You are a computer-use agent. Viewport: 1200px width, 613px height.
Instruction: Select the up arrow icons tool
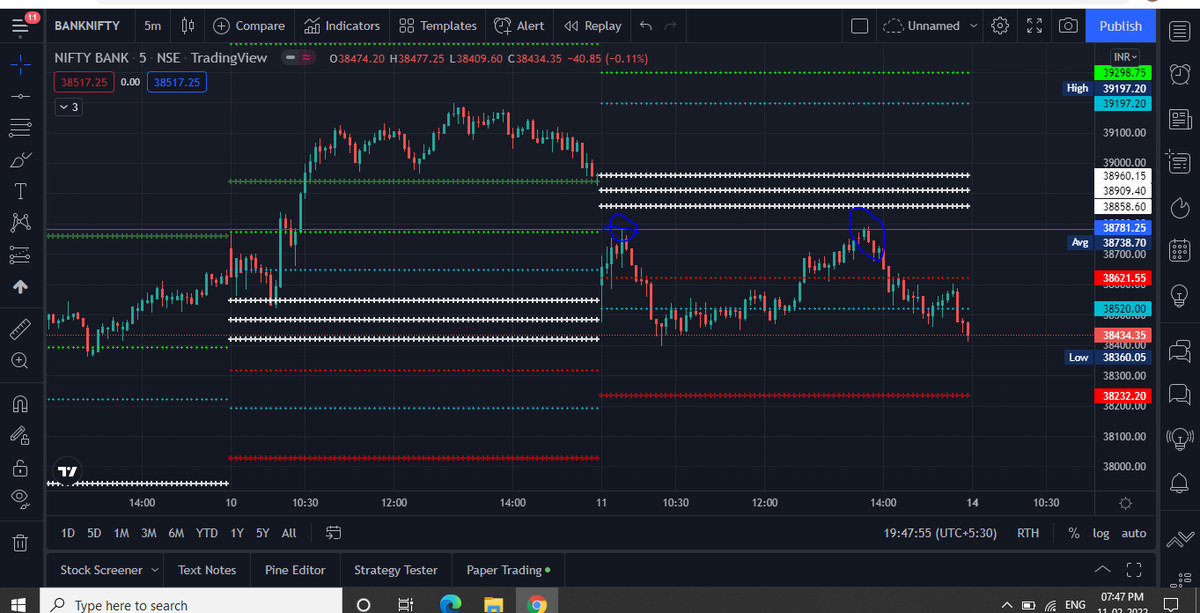tap(19, 288)
